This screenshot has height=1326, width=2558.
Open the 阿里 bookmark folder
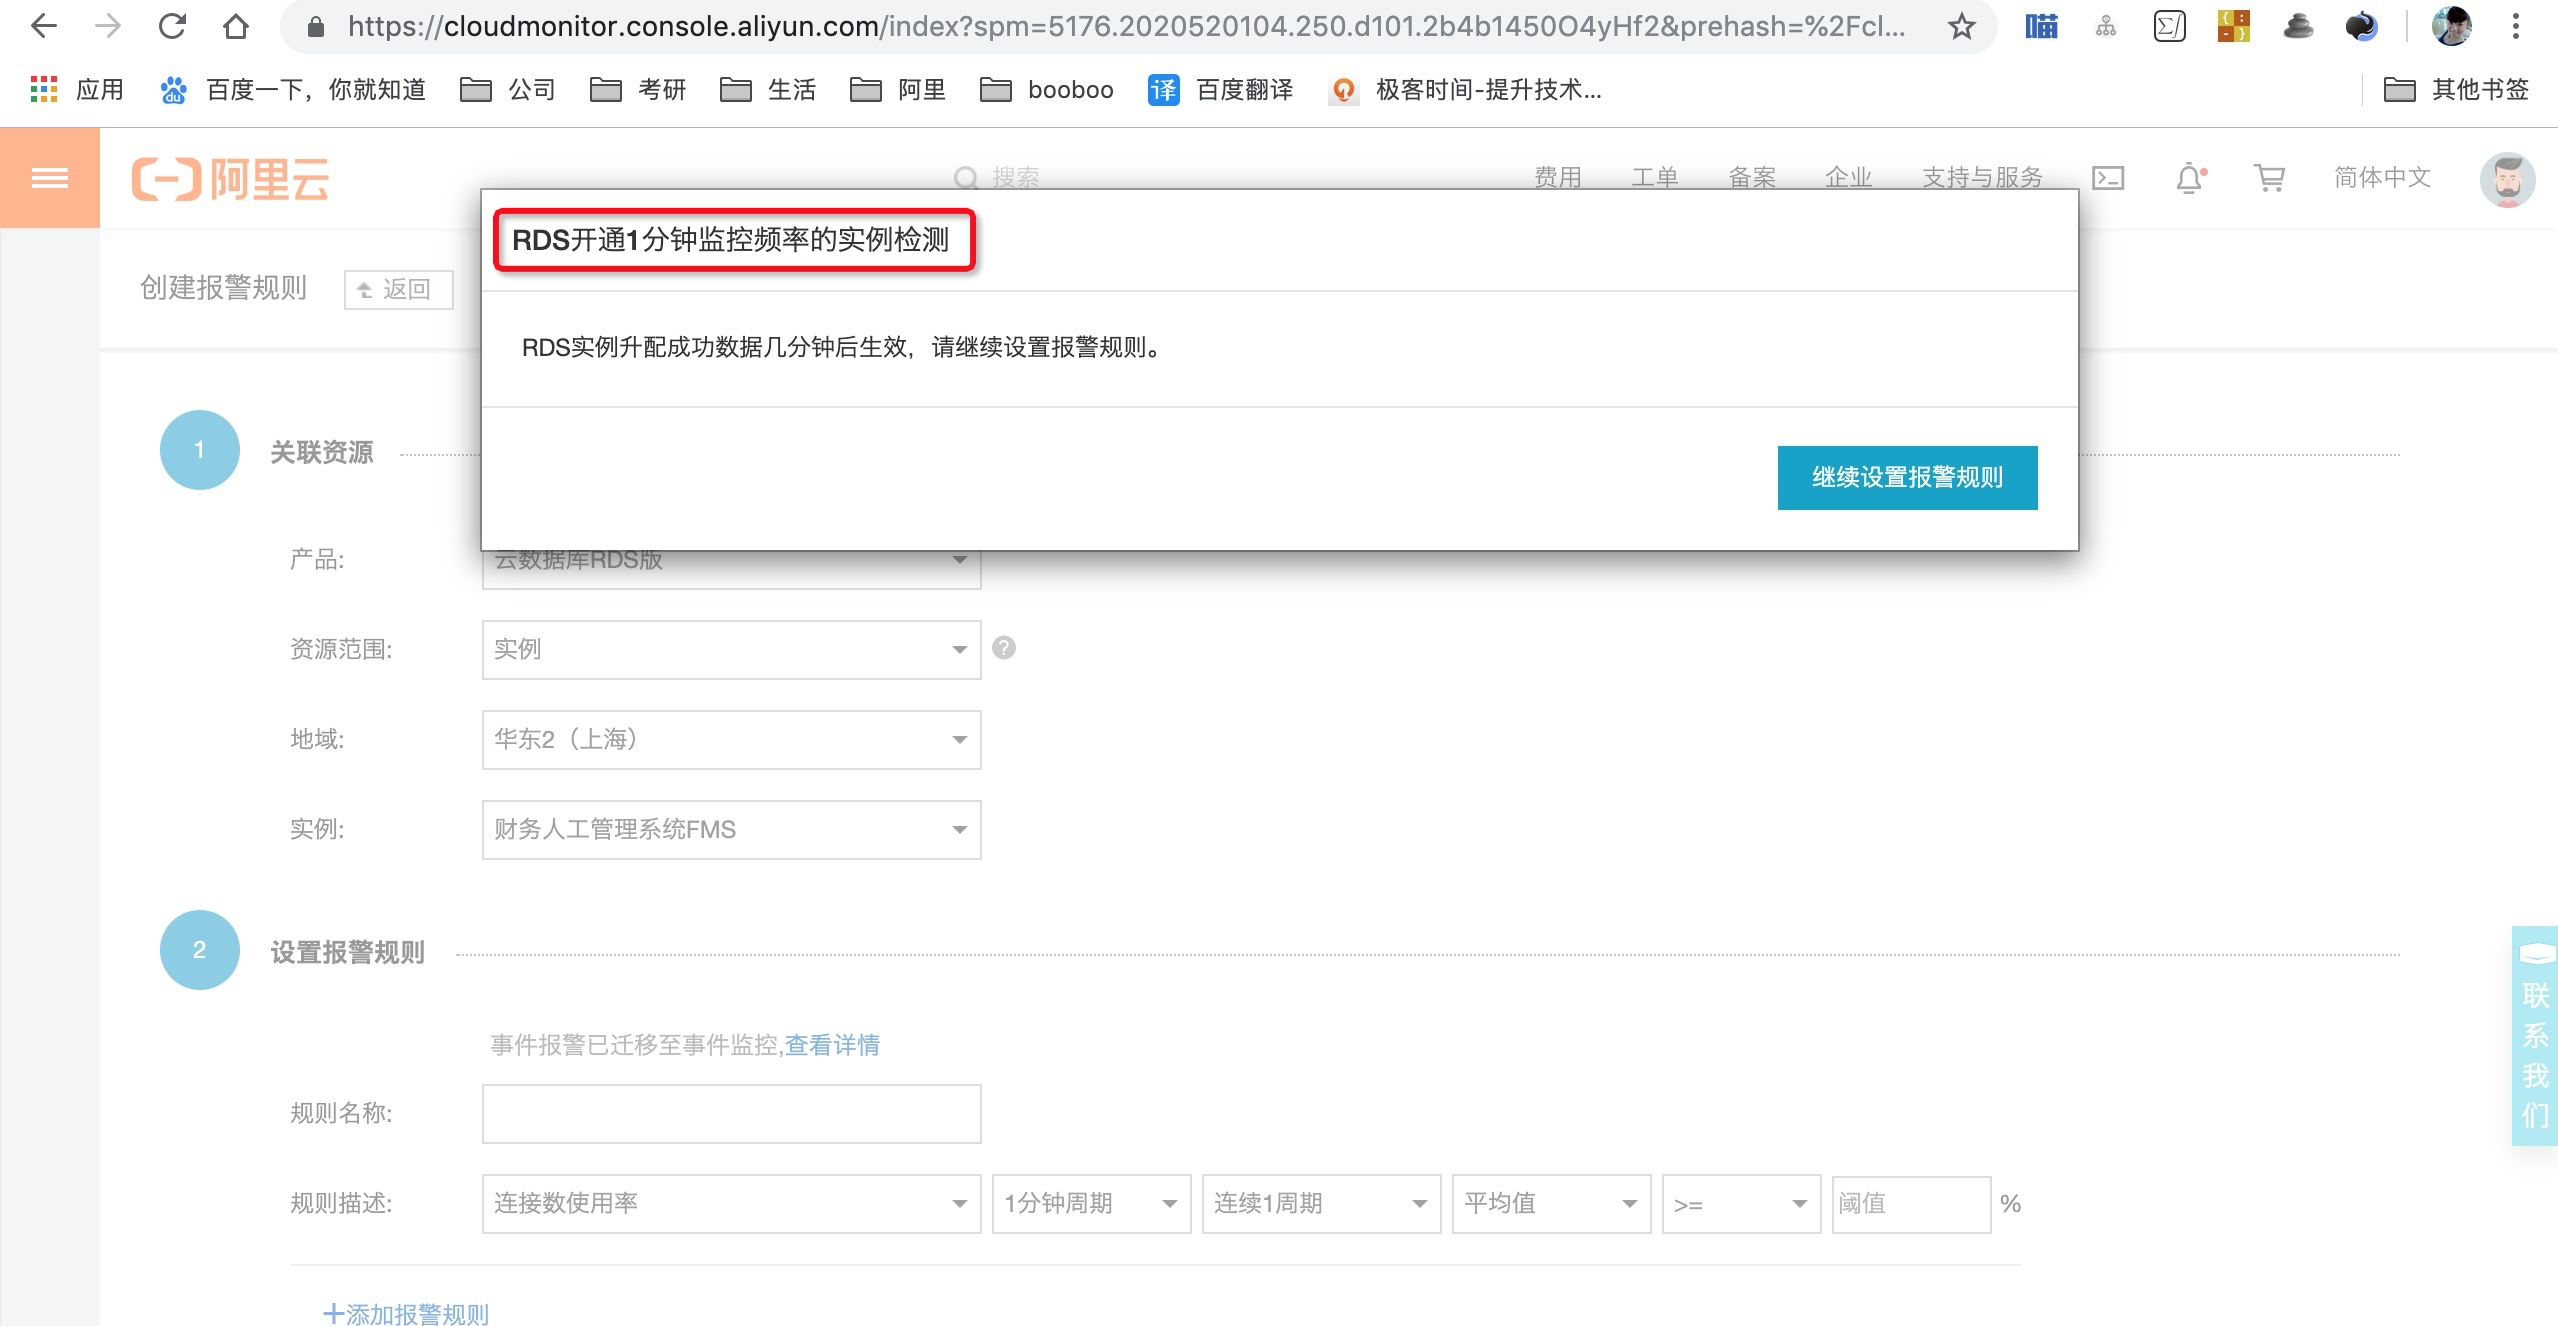click(897, 90)
